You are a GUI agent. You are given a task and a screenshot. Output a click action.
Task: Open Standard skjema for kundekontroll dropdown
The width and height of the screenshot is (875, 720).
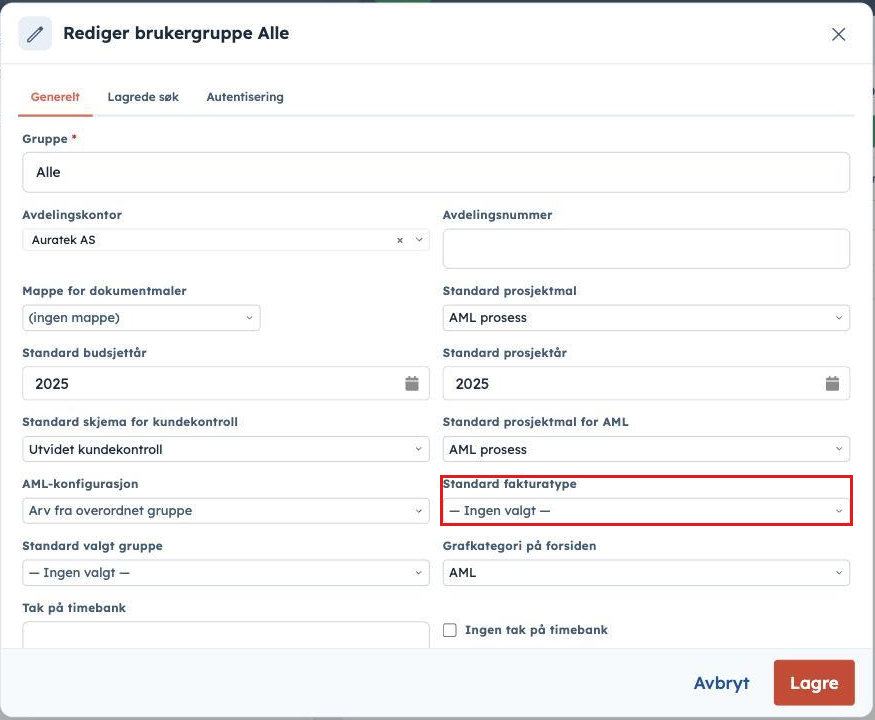click(226, 449)
